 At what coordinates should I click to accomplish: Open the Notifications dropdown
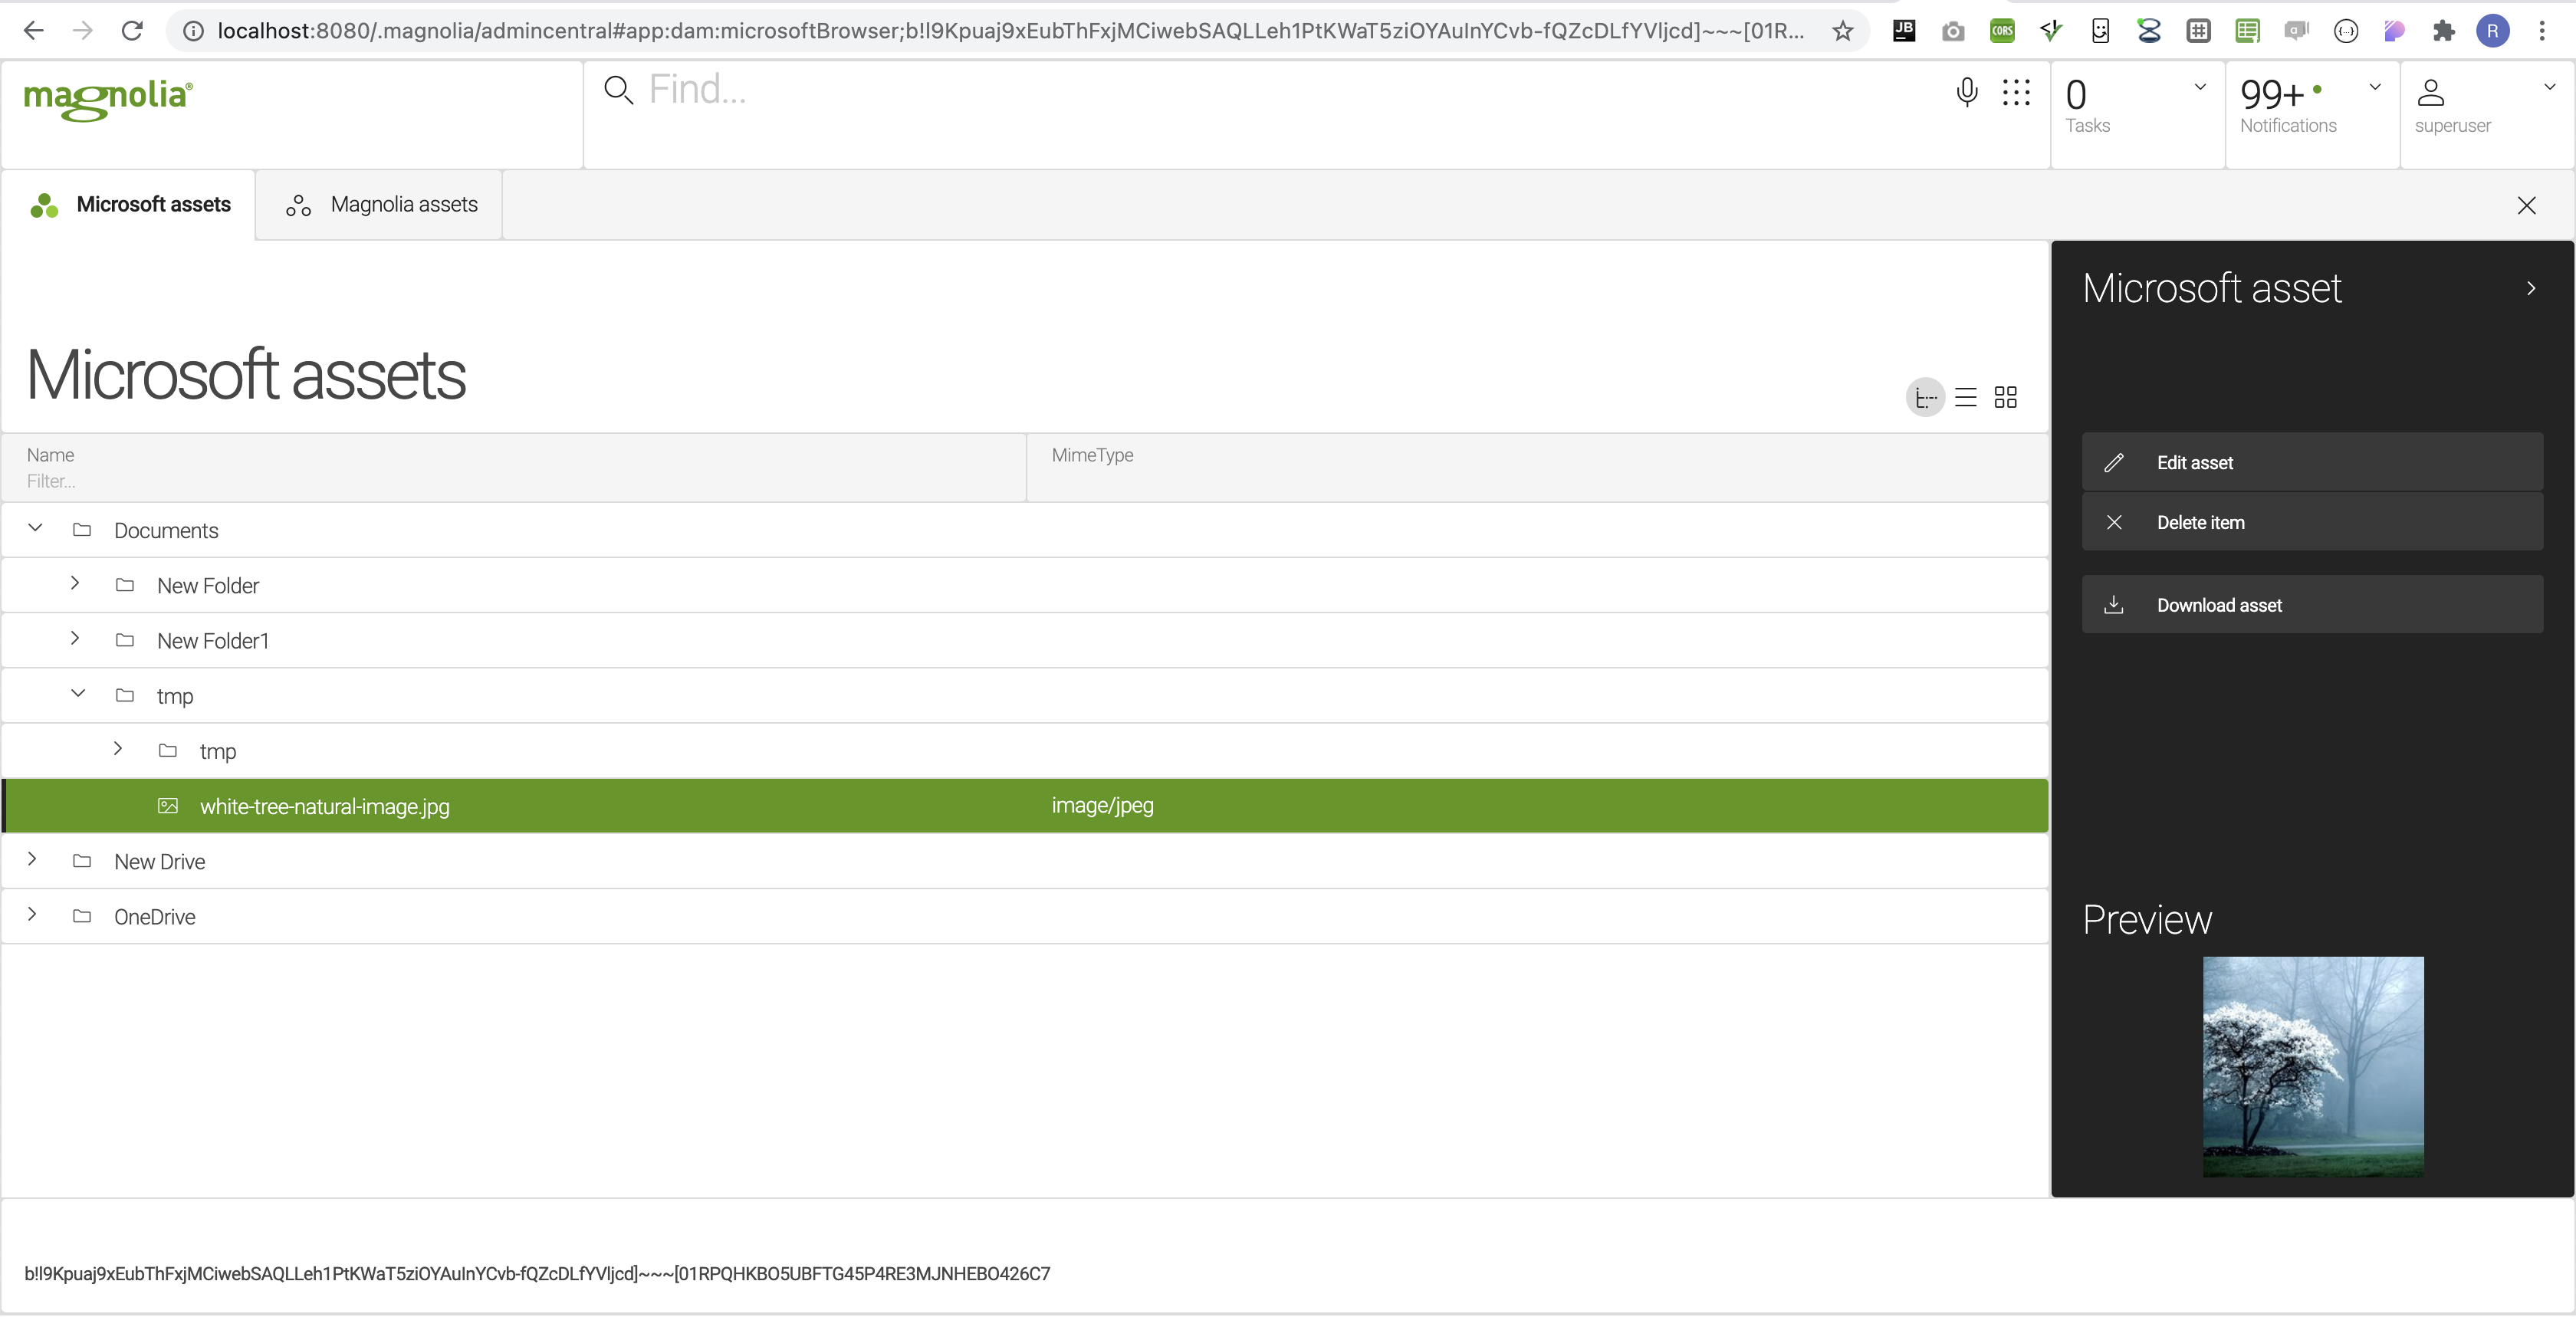click(x=2377, y=87)
